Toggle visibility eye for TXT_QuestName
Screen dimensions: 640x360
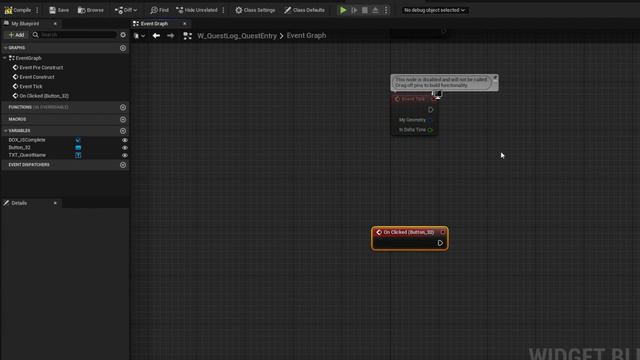tap(124, 156)
